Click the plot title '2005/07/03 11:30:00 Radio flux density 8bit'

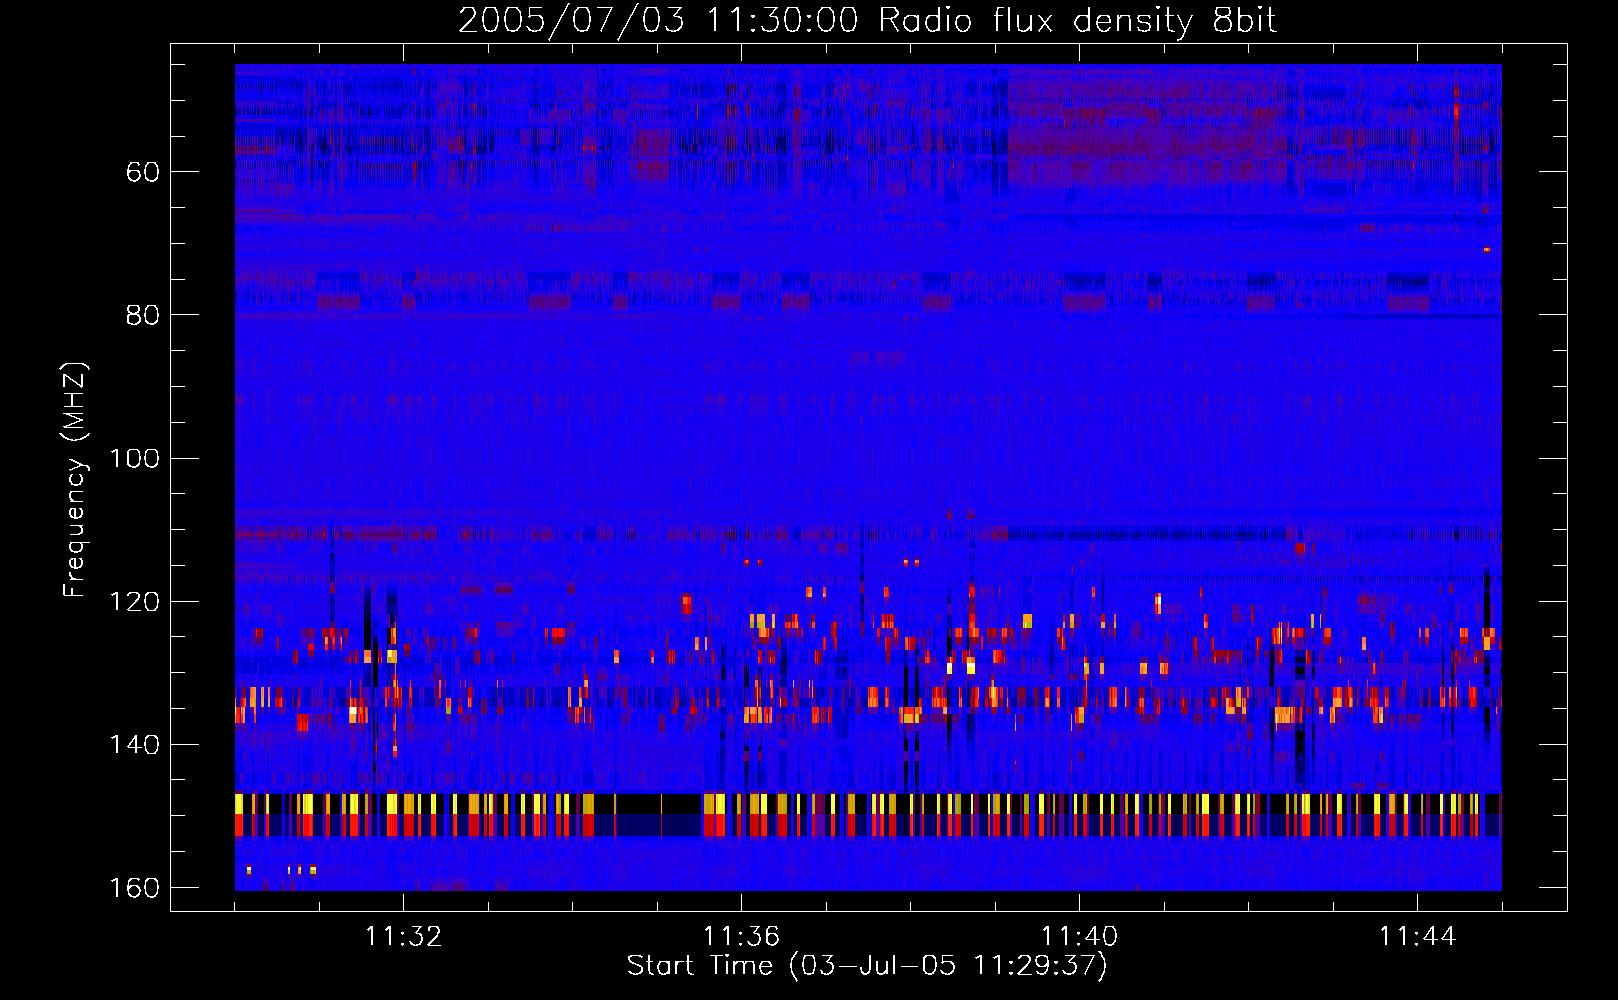tap(867, 21)
